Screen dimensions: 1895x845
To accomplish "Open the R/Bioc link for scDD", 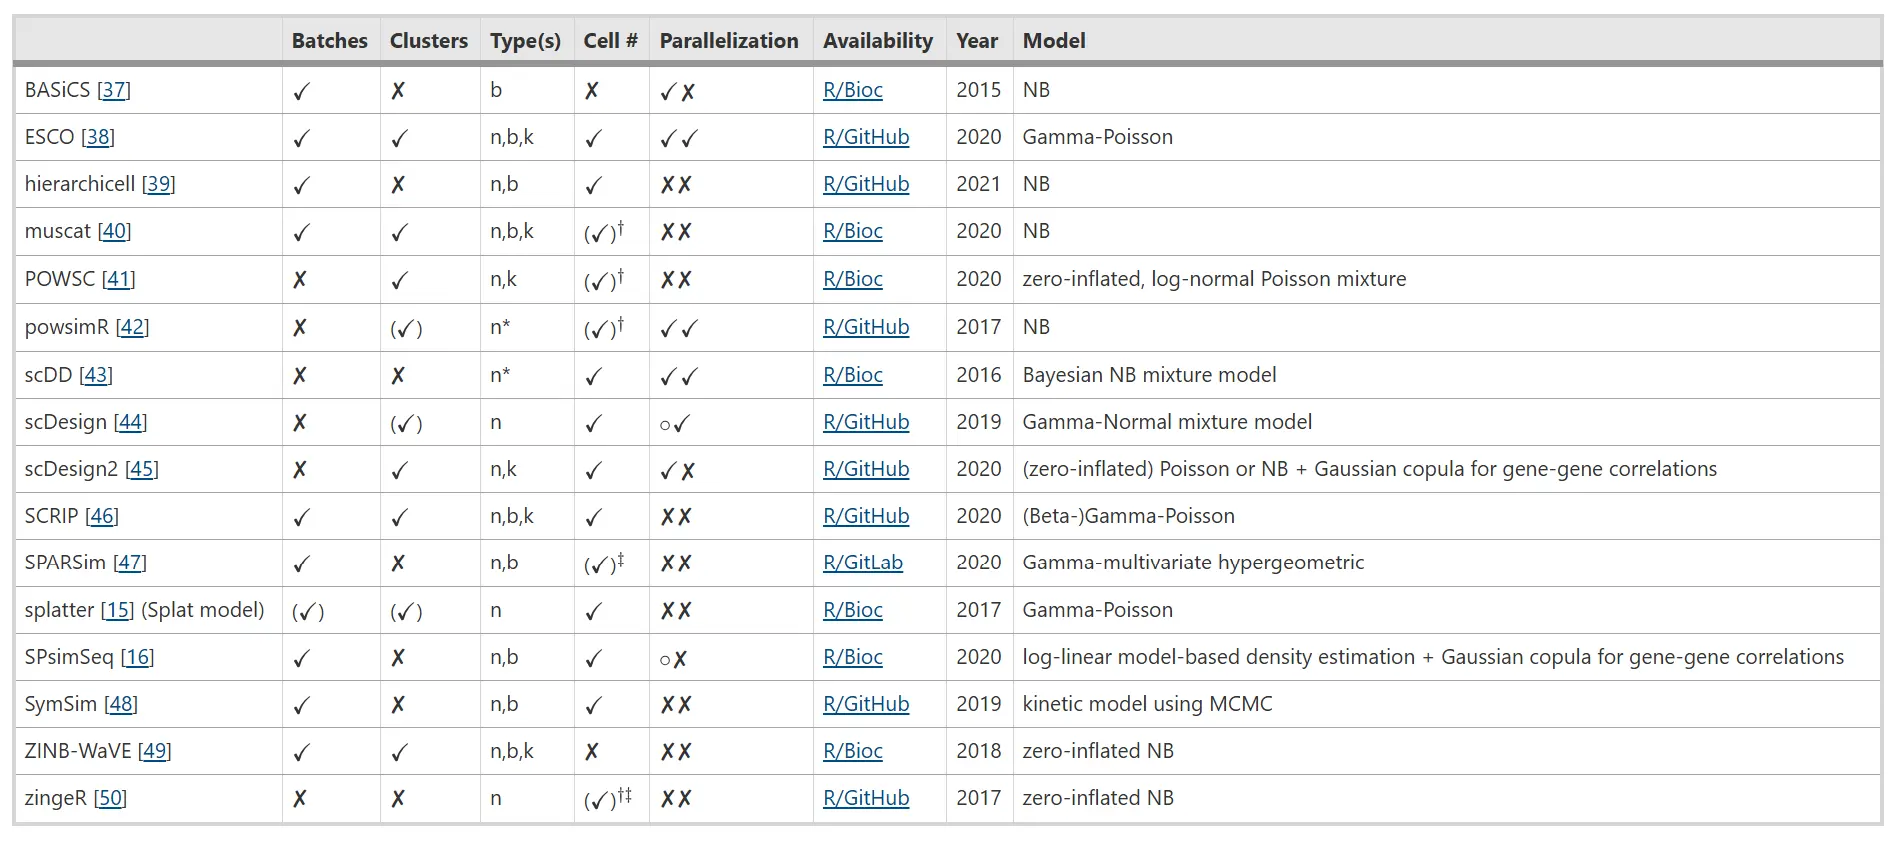I will [x=853, y=375].
